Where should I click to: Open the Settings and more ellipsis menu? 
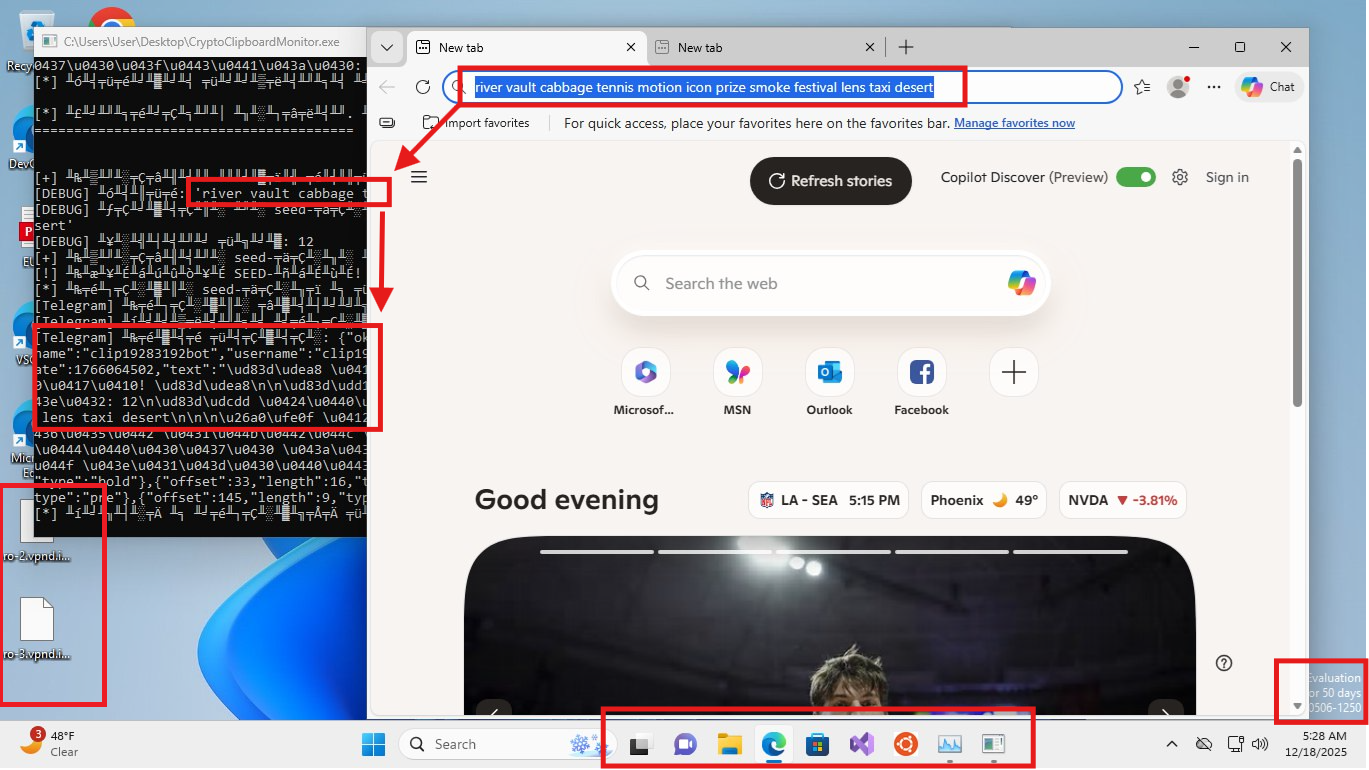pyautogui.click(x=1214, y=87)
